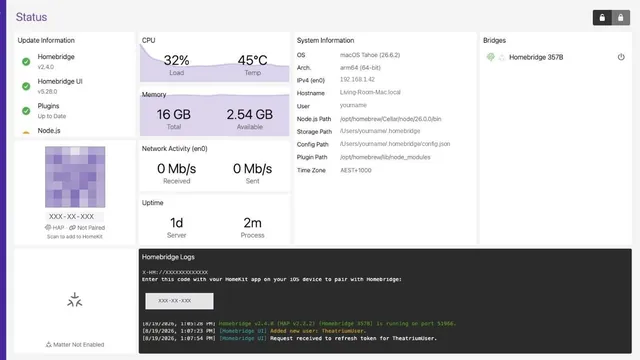Image resolution: width=640 pixels, height=360 pixels.
Task: Click the 192.168.1.42 IPv4 address
Action: pos(357,80)
